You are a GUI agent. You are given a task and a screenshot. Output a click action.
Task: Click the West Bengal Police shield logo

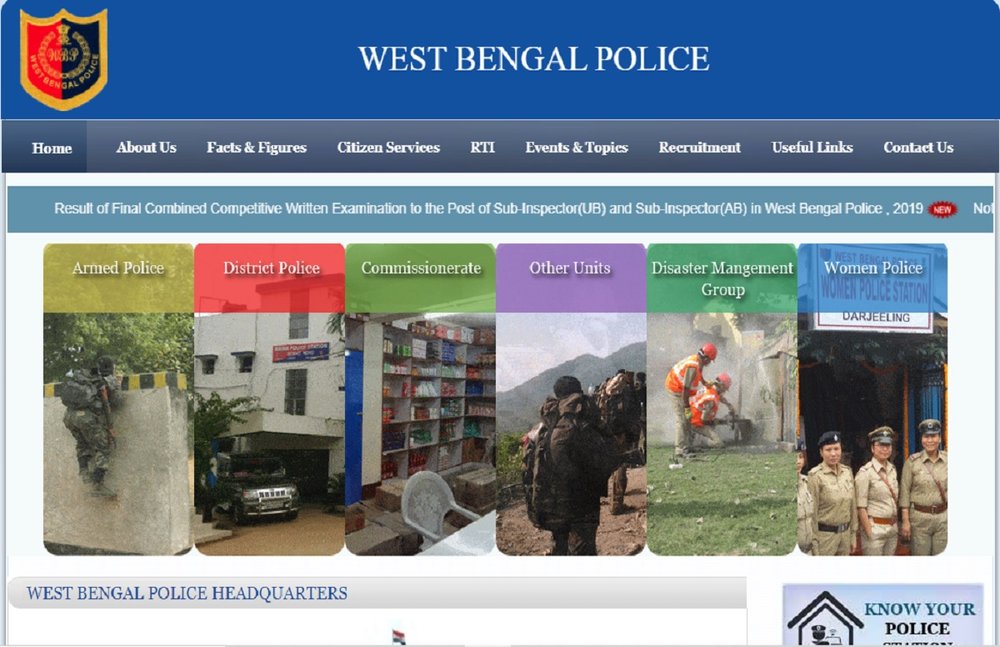point(63,58)
